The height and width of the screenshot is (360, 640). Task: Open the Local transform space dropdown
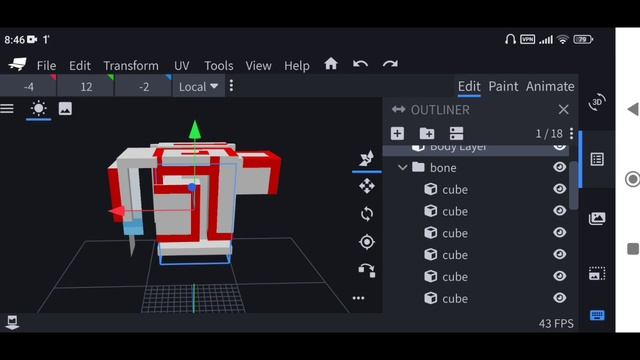[x=198, y=87]
